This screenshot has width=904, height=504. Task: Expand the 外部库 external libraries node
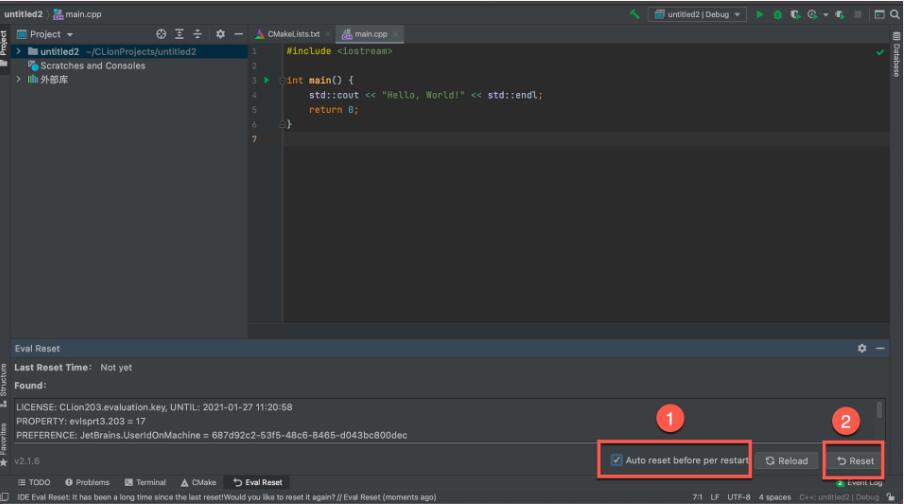click(19, 80)
